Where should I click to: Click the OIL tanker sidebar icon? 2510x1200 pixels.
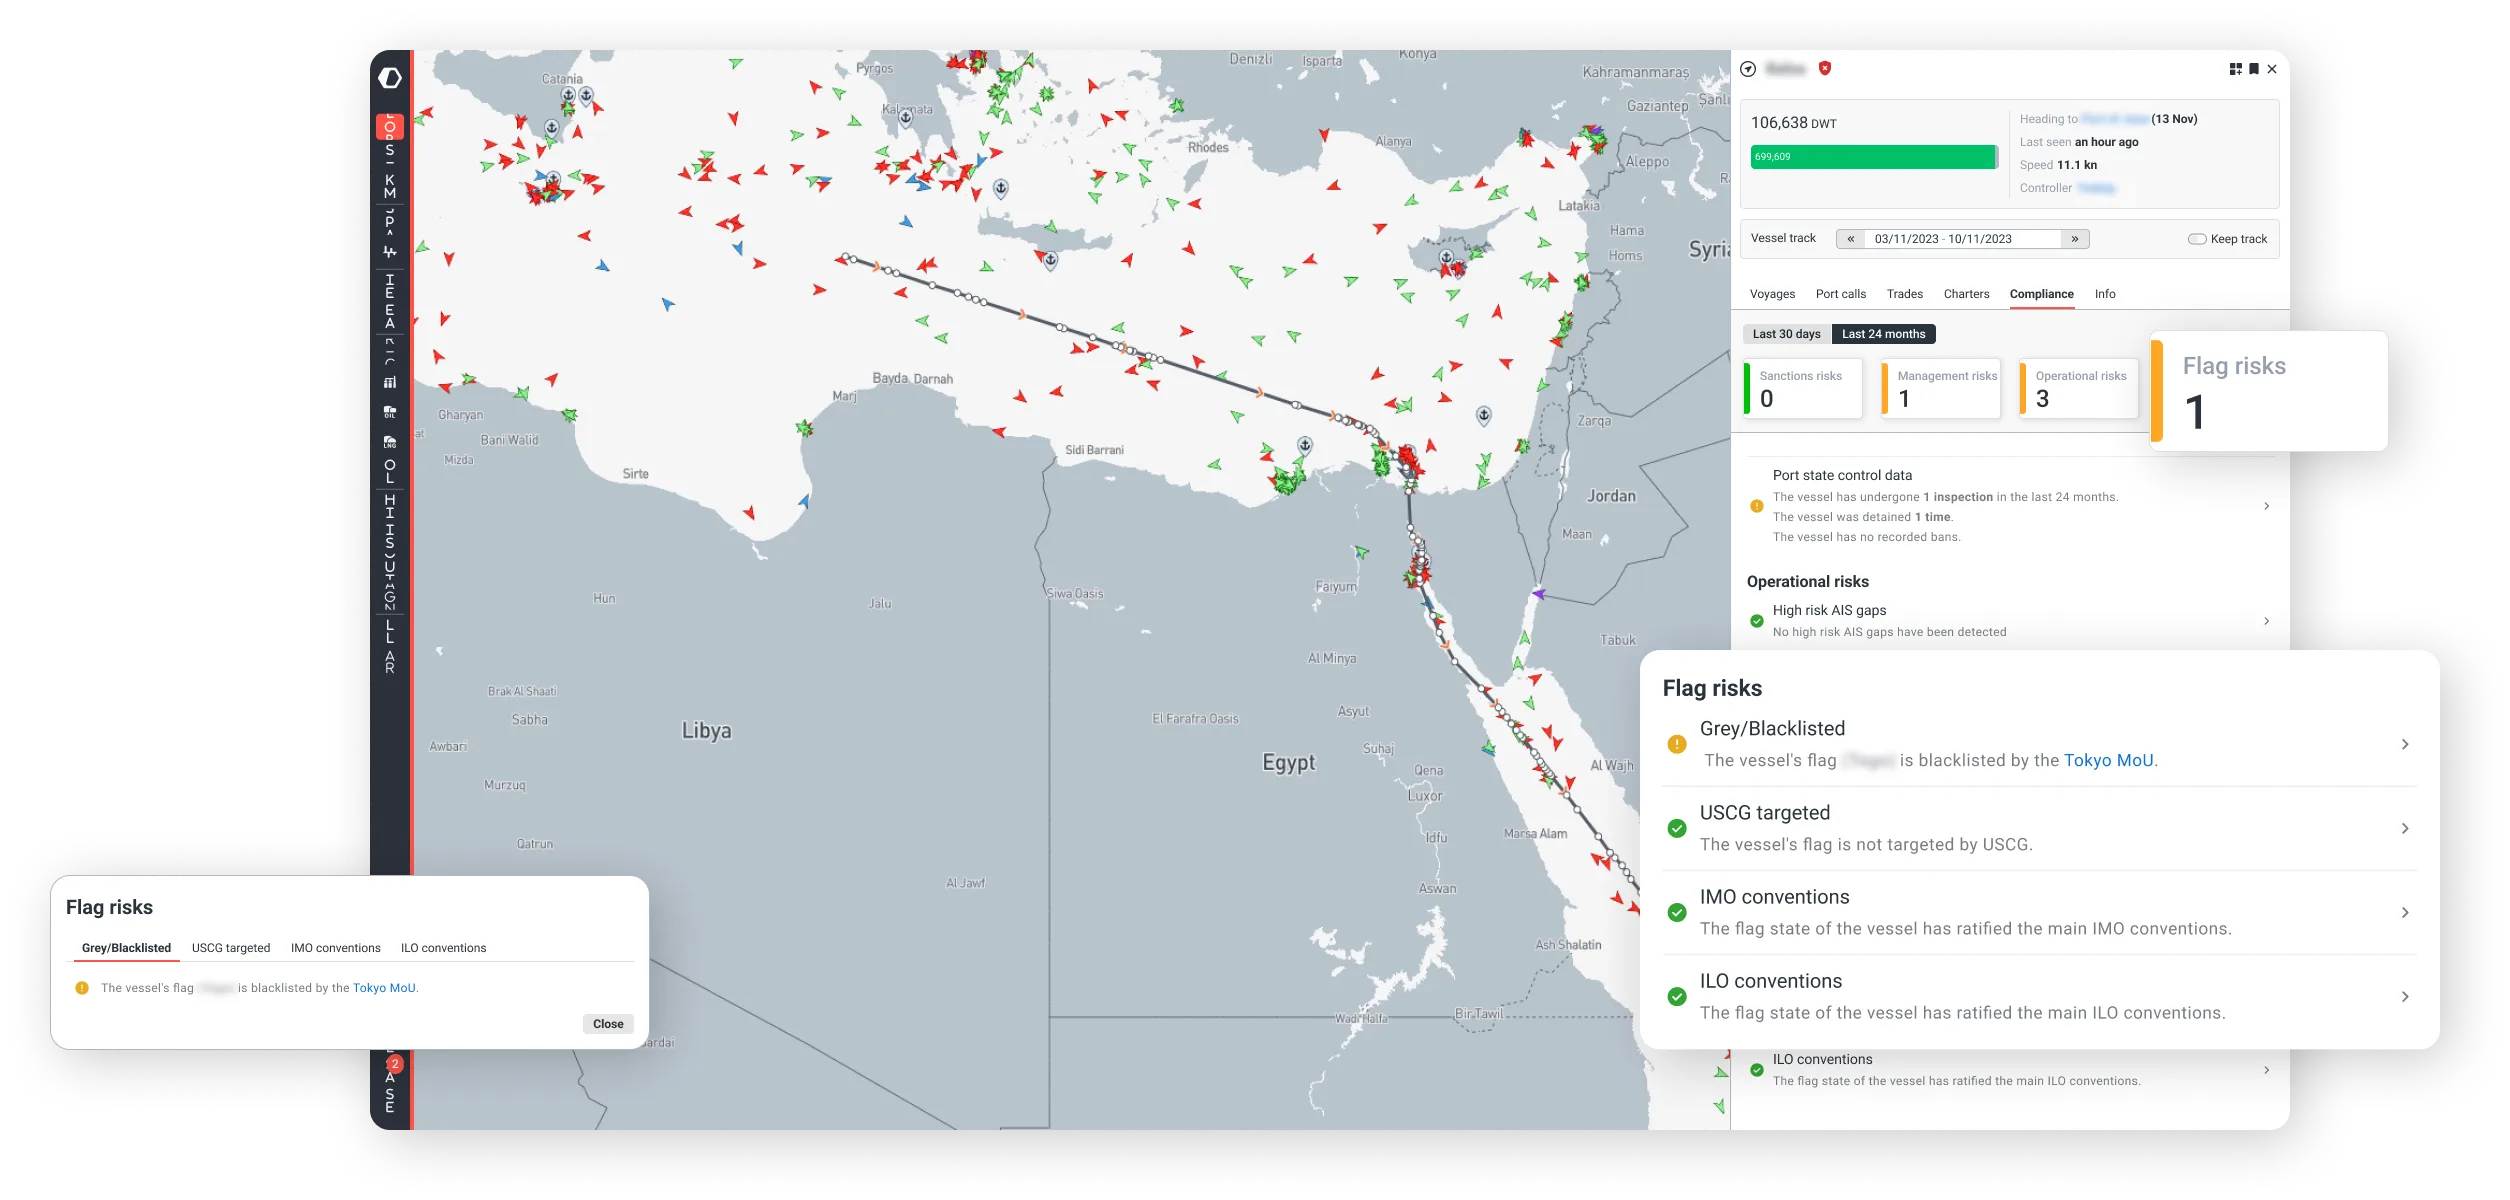pos(390,411)
